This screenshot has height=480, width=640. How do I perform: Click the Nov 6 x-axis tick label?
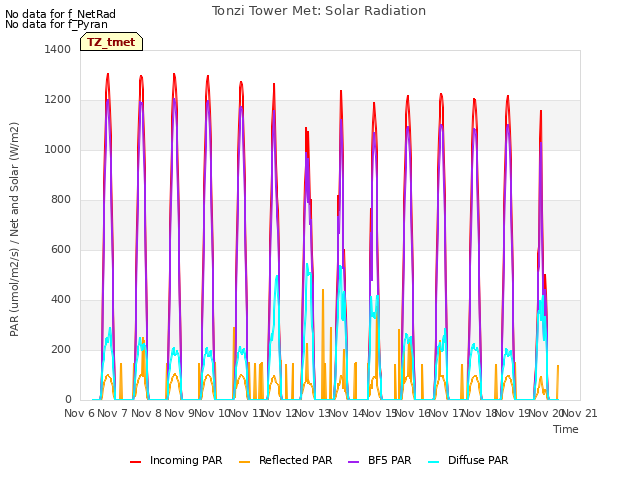pos(79,413)
